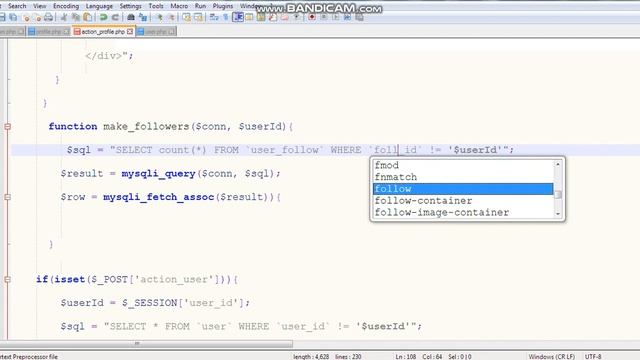Screen dimensions: 640x360
Task: Open the Run menu
Action: click(200, 6)
